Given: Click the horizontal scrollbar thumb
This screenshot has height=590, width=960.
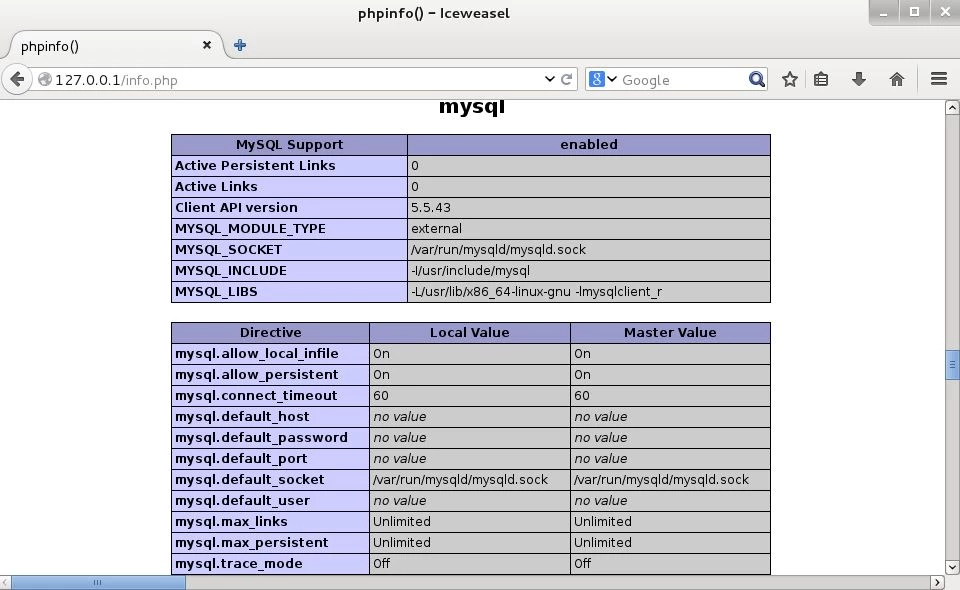Looking at the screenshot, I should [x=98, y=582].
